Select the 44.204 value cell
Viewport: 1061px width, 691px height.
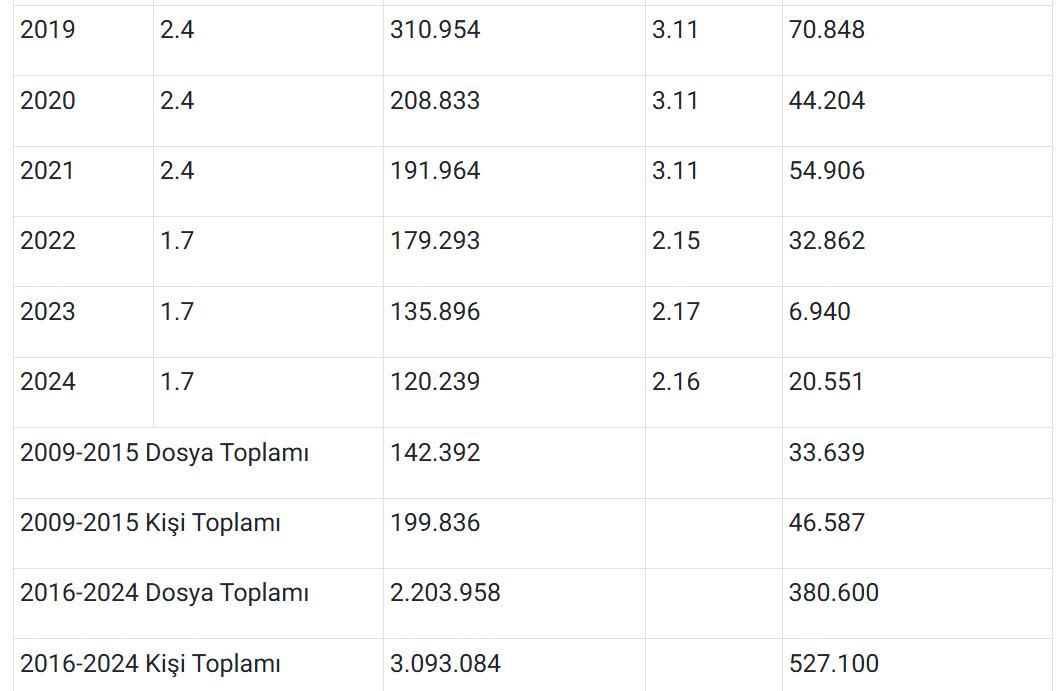[x=827, y=101]
